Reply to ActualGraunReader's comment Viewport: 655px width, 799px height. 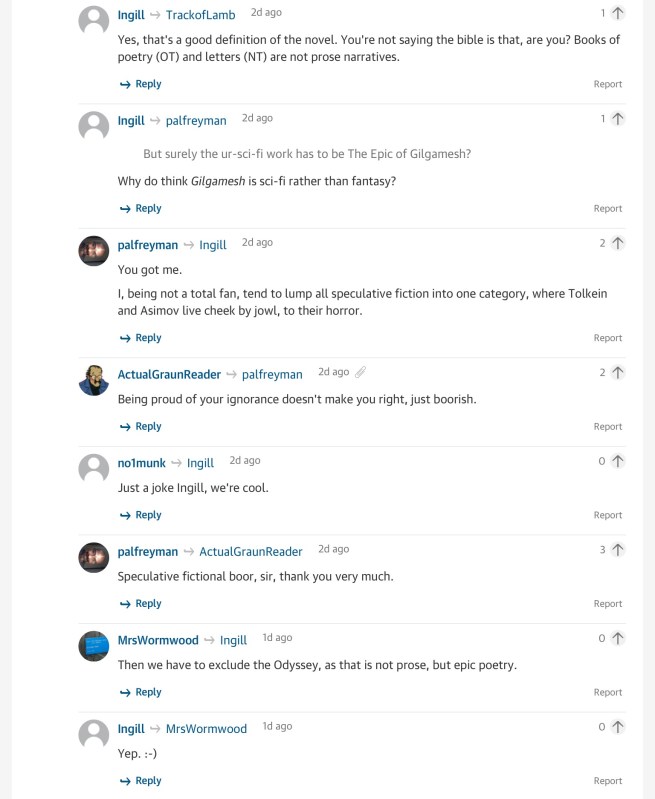tap(140, 427)
